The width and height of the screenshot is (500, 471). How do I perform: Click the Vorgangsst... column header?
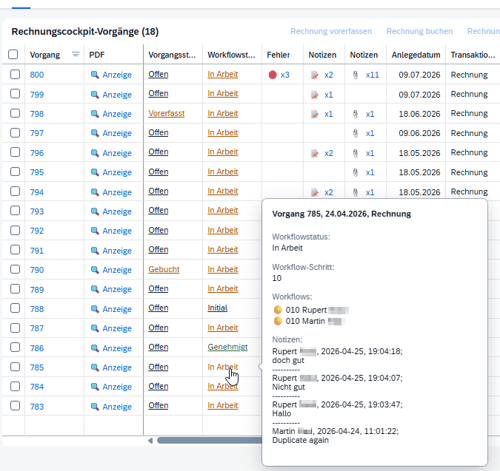[172, 55]
